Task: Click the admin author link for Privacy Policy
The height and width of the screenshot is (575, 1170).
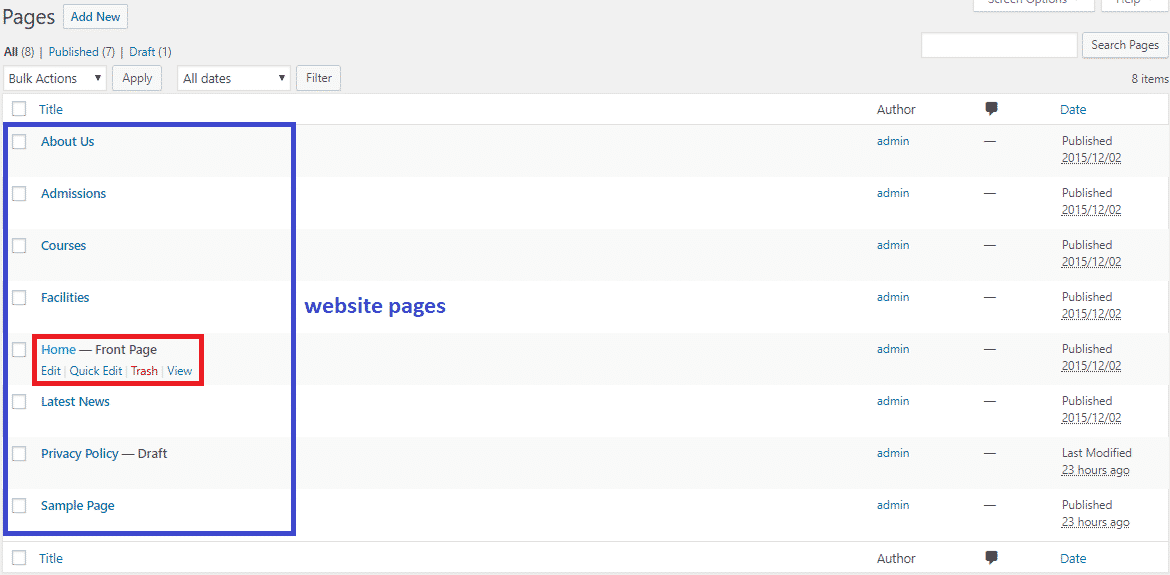Action: coord(893,452)
